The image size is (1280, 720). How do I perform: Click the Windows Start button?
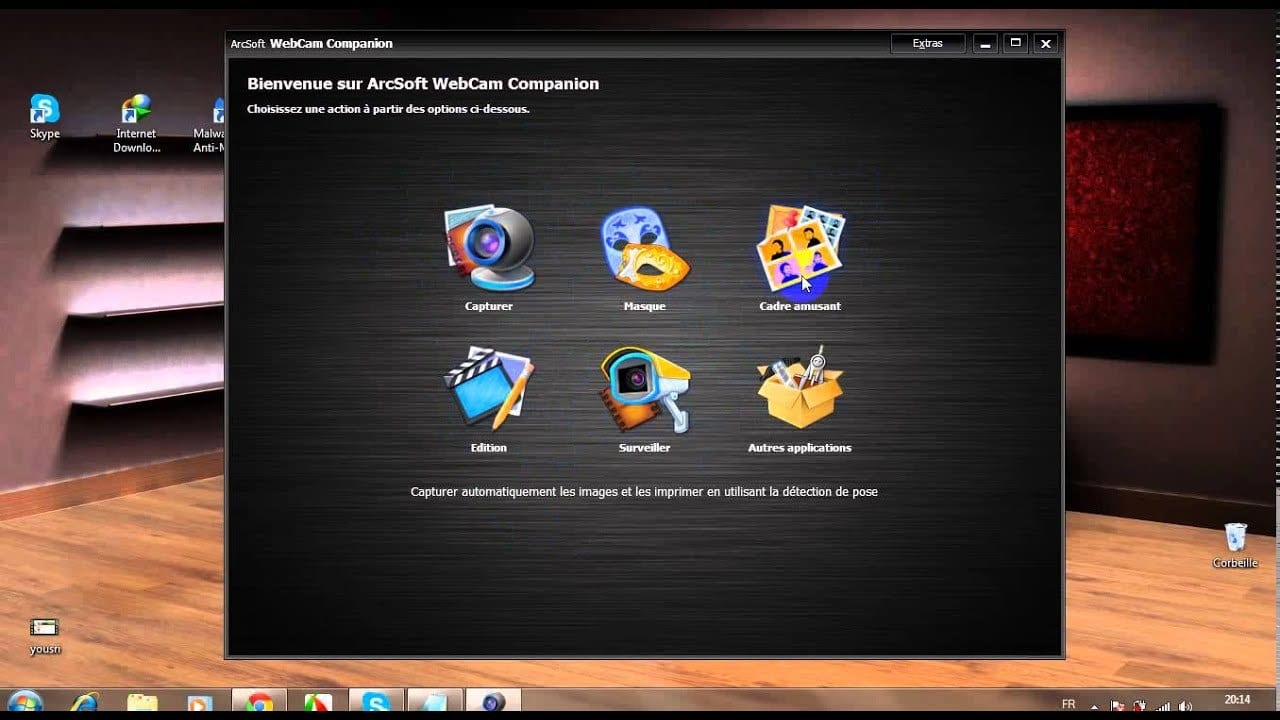pos(26,702)
